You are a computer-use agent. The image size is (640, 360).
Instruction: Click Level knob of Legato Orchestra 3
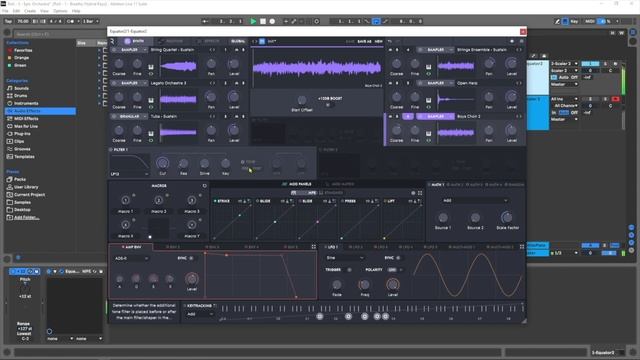(233, 97)
